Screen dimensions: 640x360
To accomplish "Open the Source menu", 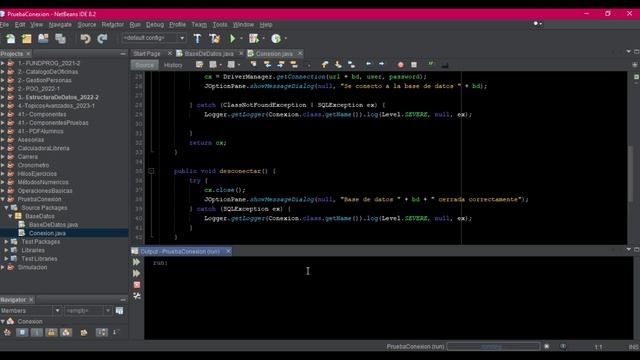I will [x=87, y=25].
